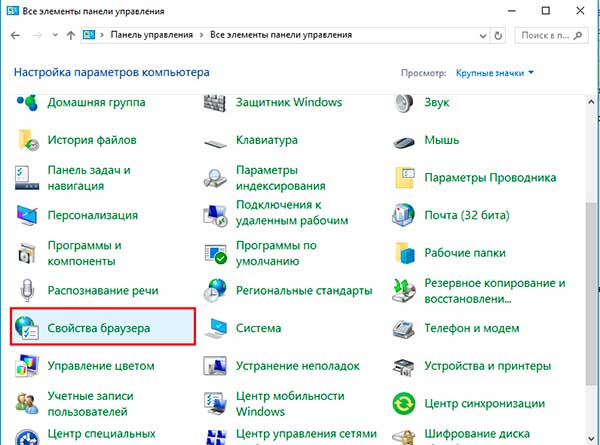Open the Защитник Windows wall icon
This screenshot has width=600, height=445.
(x=215, y=103)
